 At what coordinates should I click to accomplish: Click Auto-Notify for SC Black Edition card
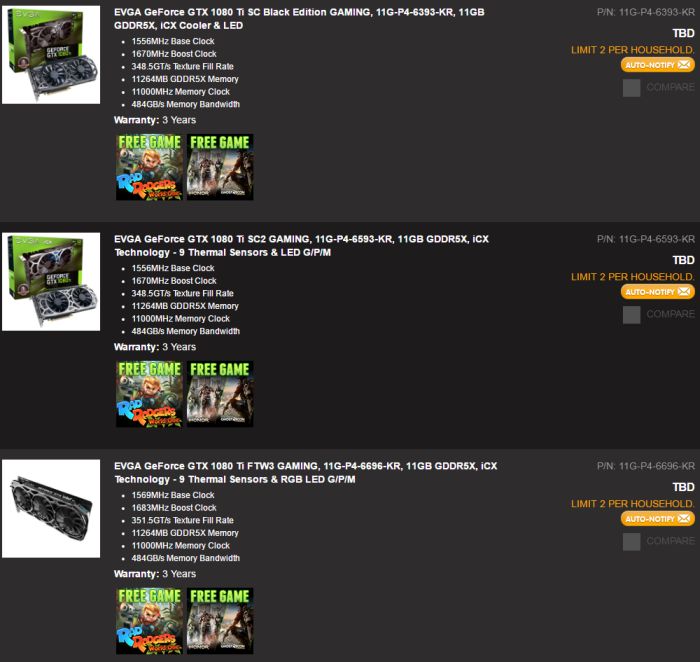point(658,65)
